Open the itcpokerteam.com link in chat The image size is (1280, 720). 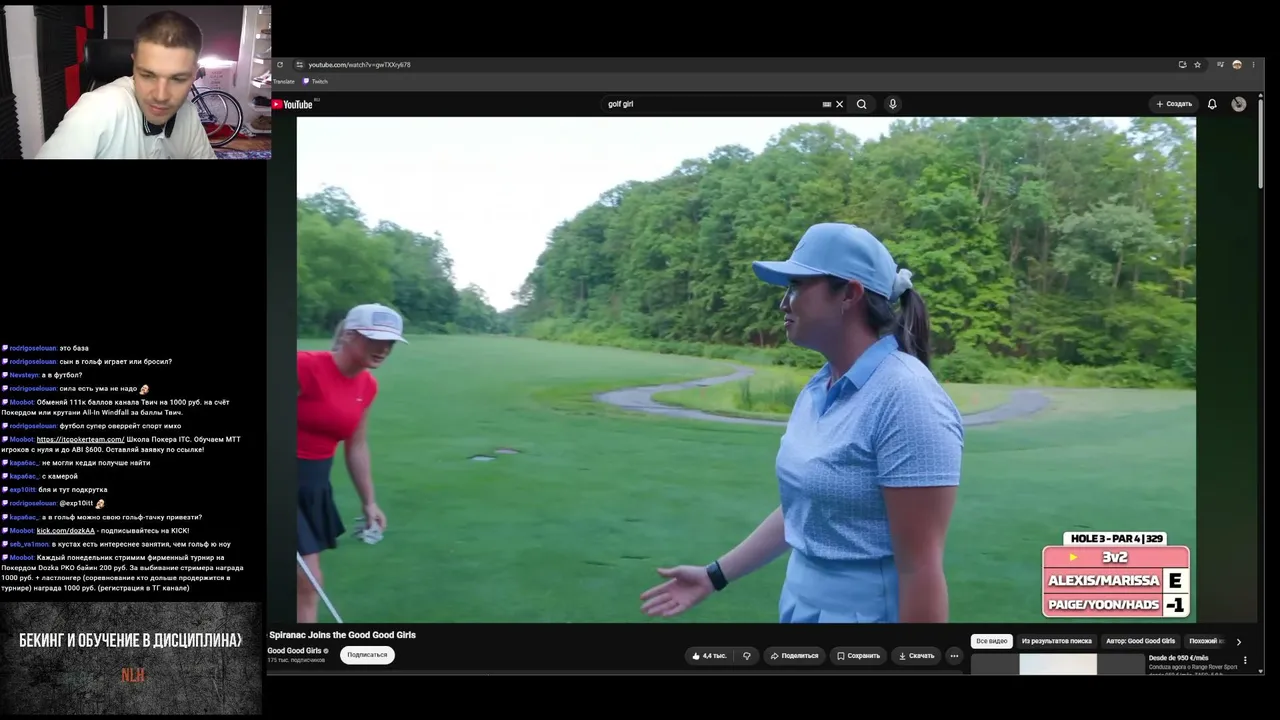(80, 439)
